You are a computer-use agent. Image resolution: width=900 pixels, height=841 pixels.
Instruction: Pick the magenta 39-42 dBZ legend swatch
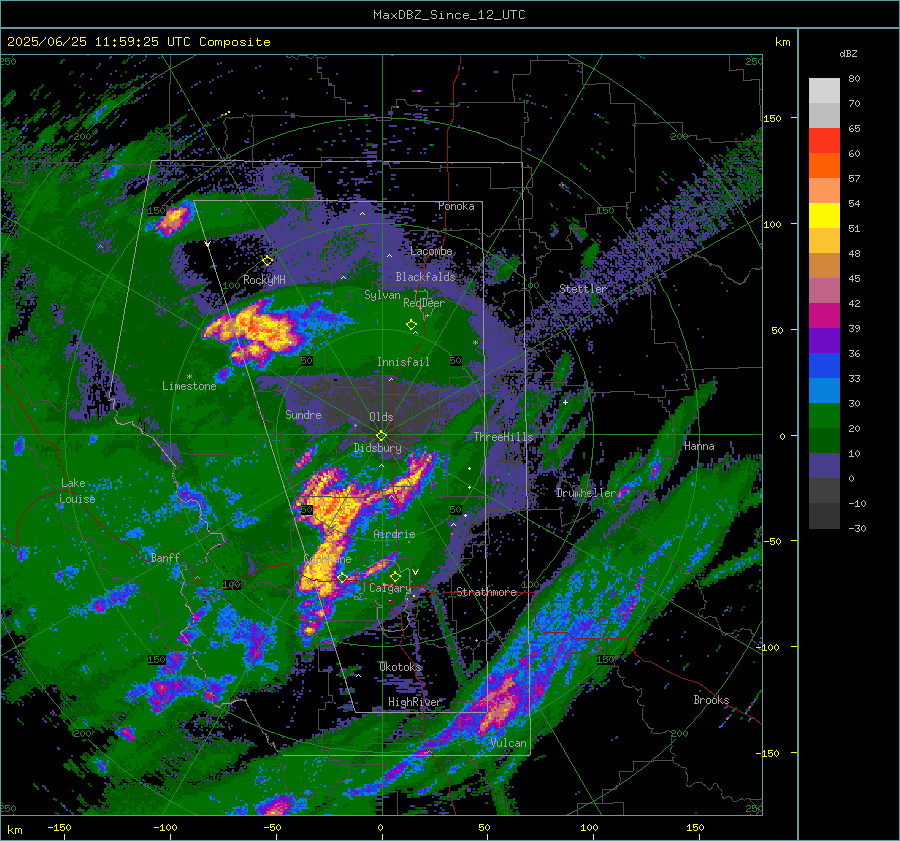point(824,316)
